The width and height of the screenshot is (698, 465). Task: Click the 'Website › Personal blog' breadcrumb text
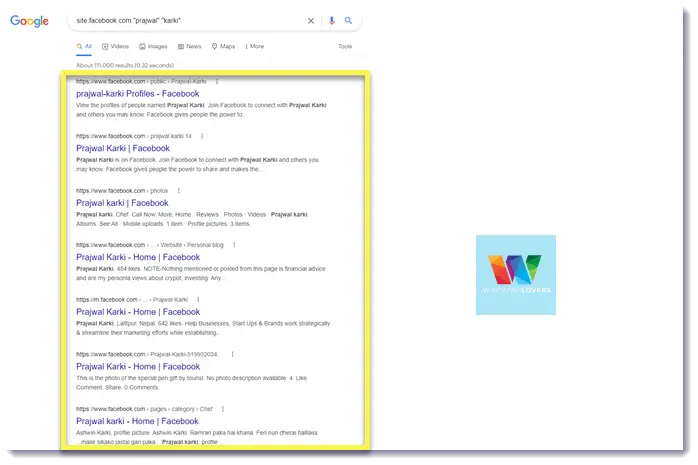[192, 245]
